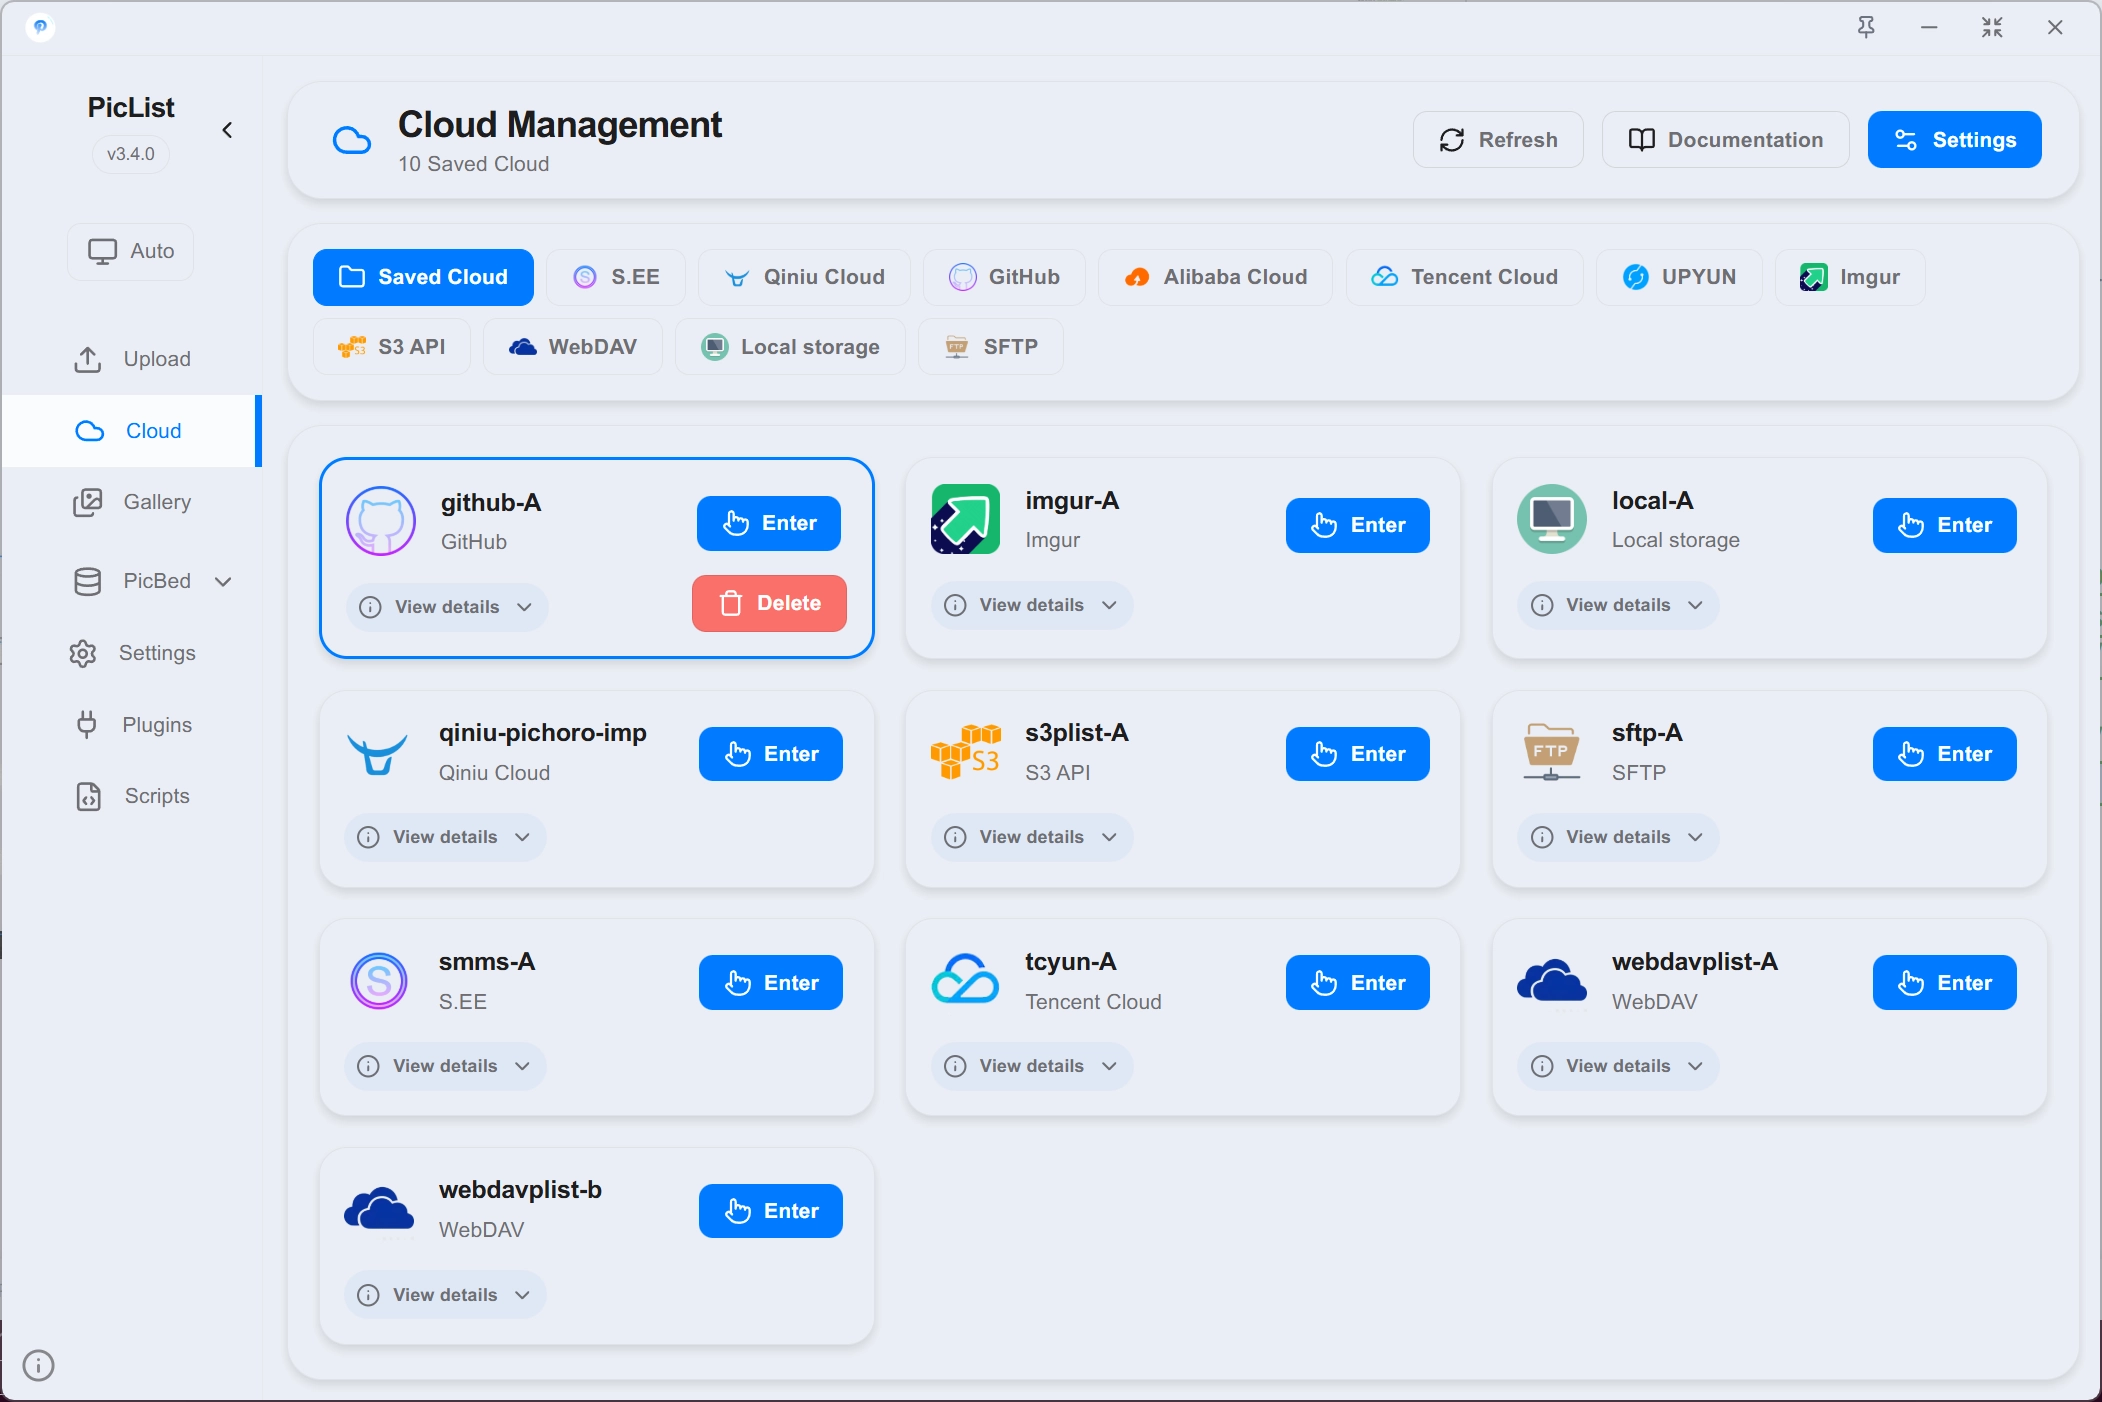Image resolution: width=2102 pixels, height=1402 pixels.
Task: Switch to the Alibaba Cloud tab
Action: point(1215,277)
